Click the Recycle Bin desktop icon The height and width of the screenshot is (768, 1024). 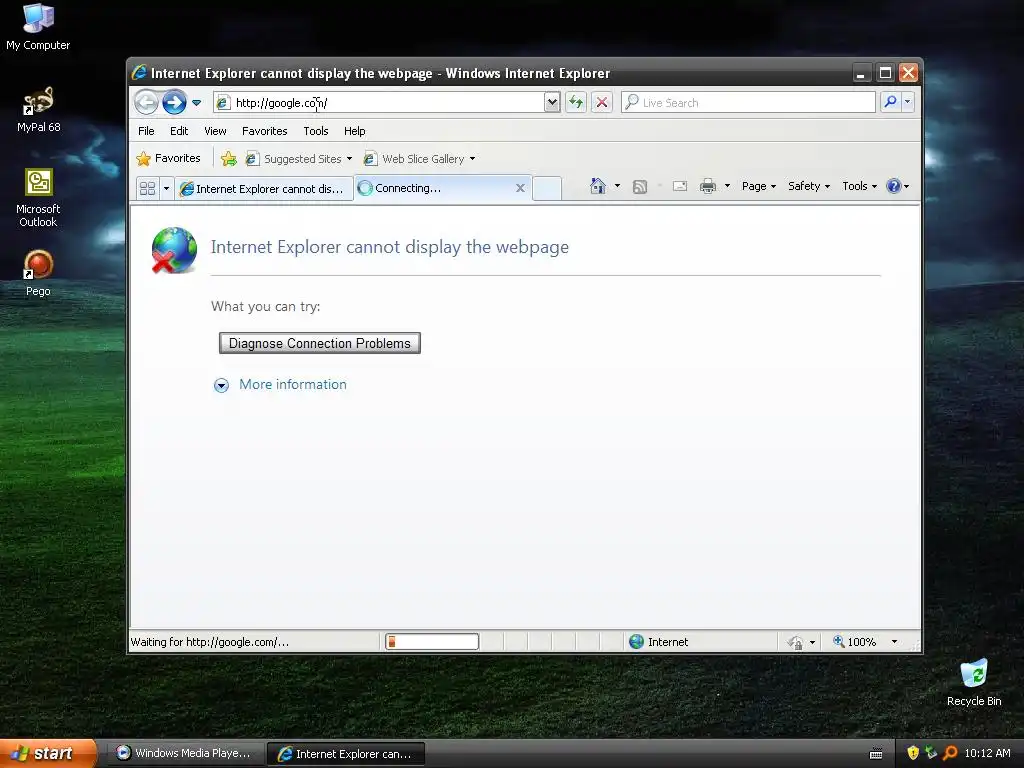click(974, 682)
